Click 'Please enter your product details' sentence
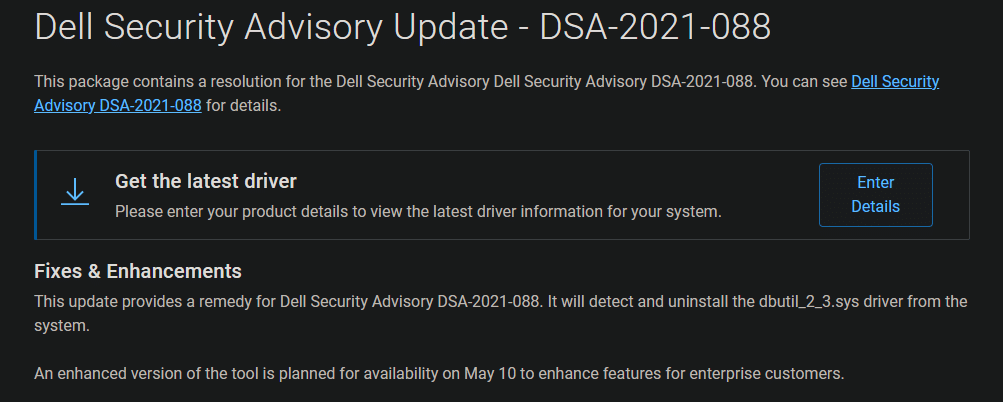The image size is (1003, 402). coord(418,211)
